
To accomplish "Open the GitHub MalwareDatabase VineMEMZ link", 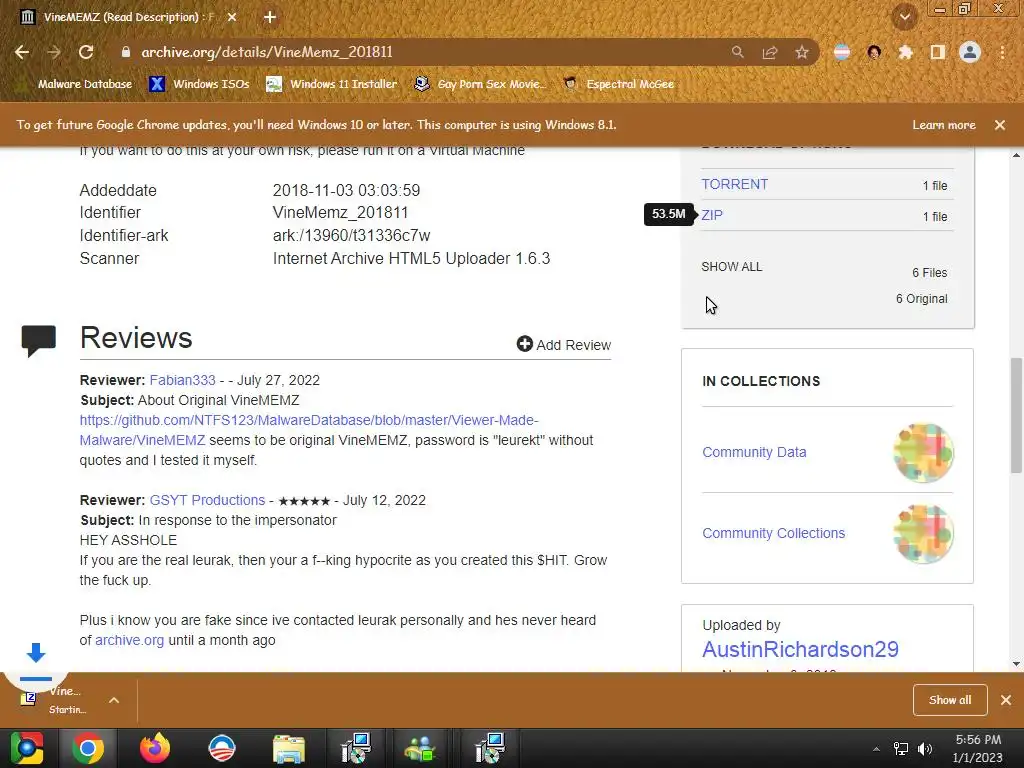I will 309,430.
